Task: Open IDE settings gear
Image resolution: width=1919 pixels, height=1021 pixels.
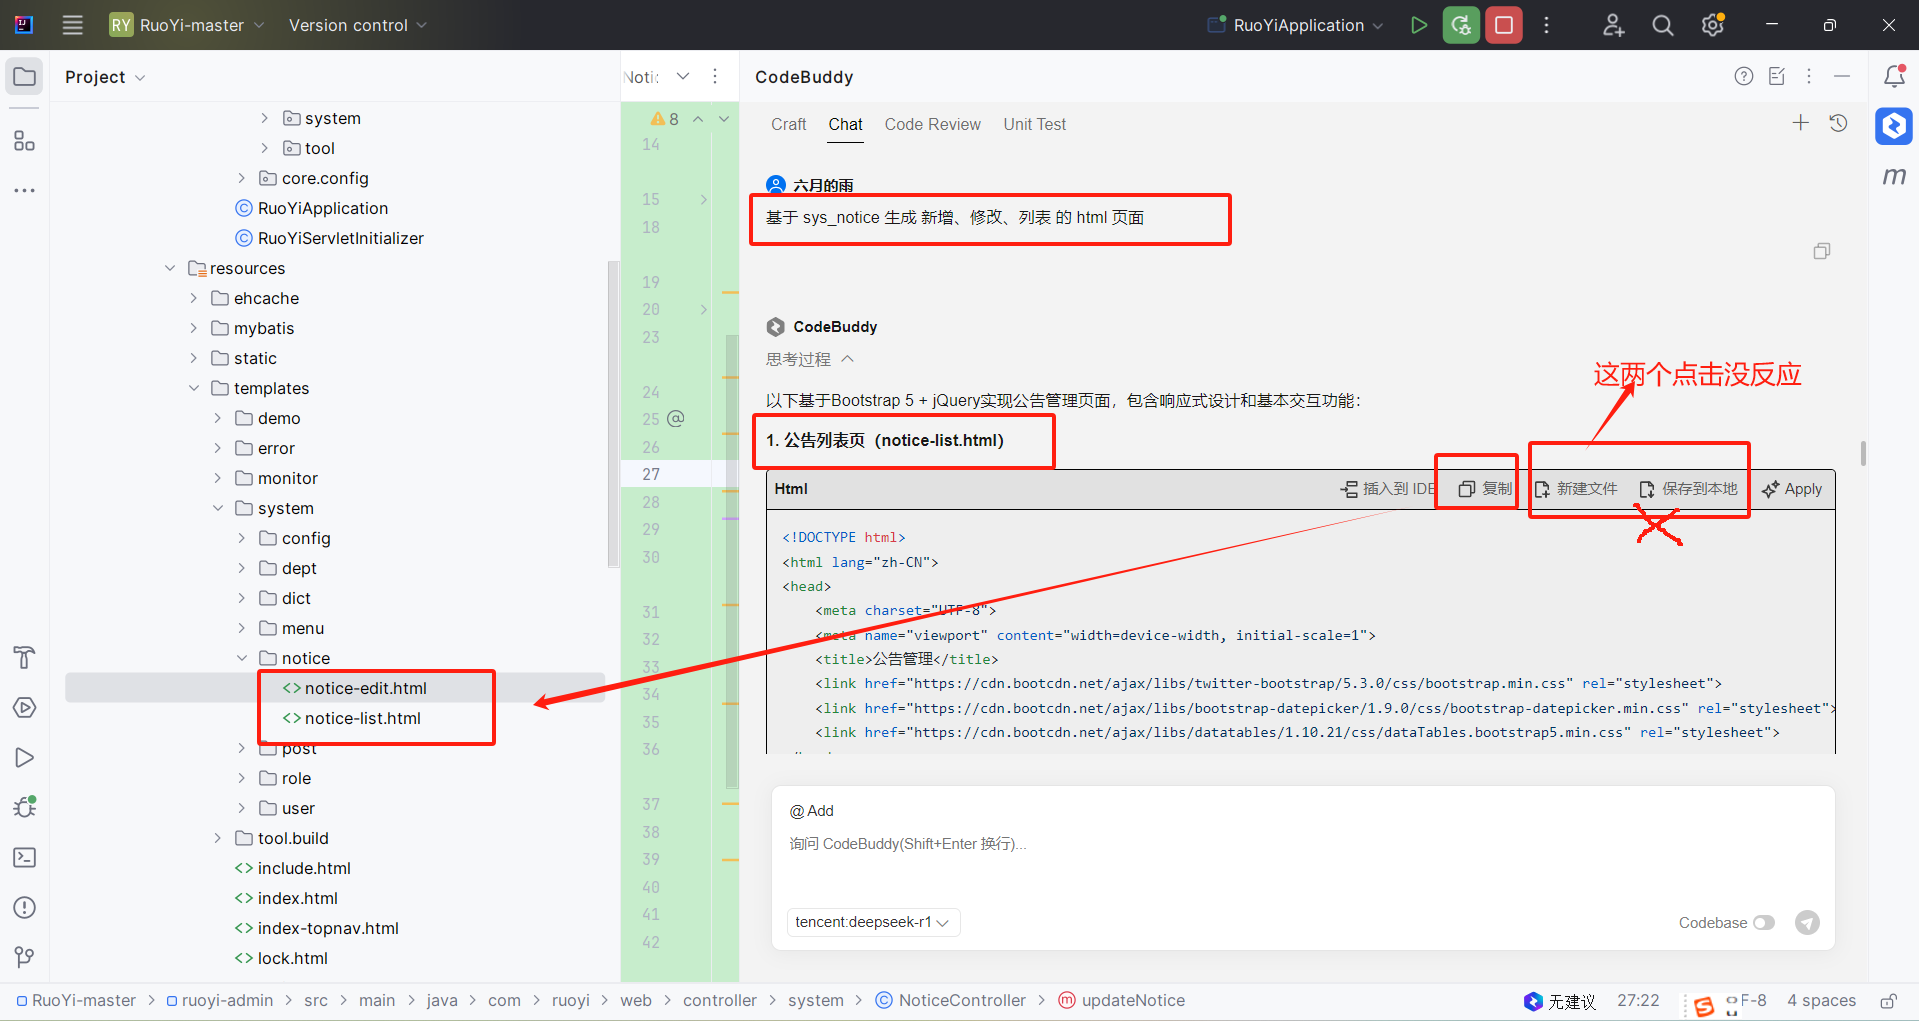Action: pos(1713,25)
